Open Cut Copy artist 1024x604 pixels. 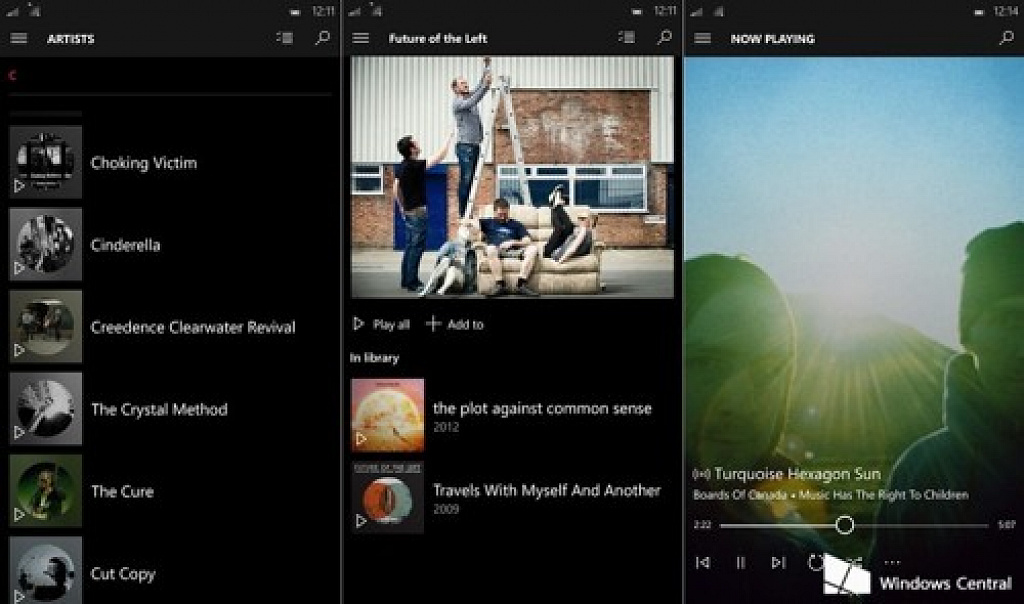(123, 574)
